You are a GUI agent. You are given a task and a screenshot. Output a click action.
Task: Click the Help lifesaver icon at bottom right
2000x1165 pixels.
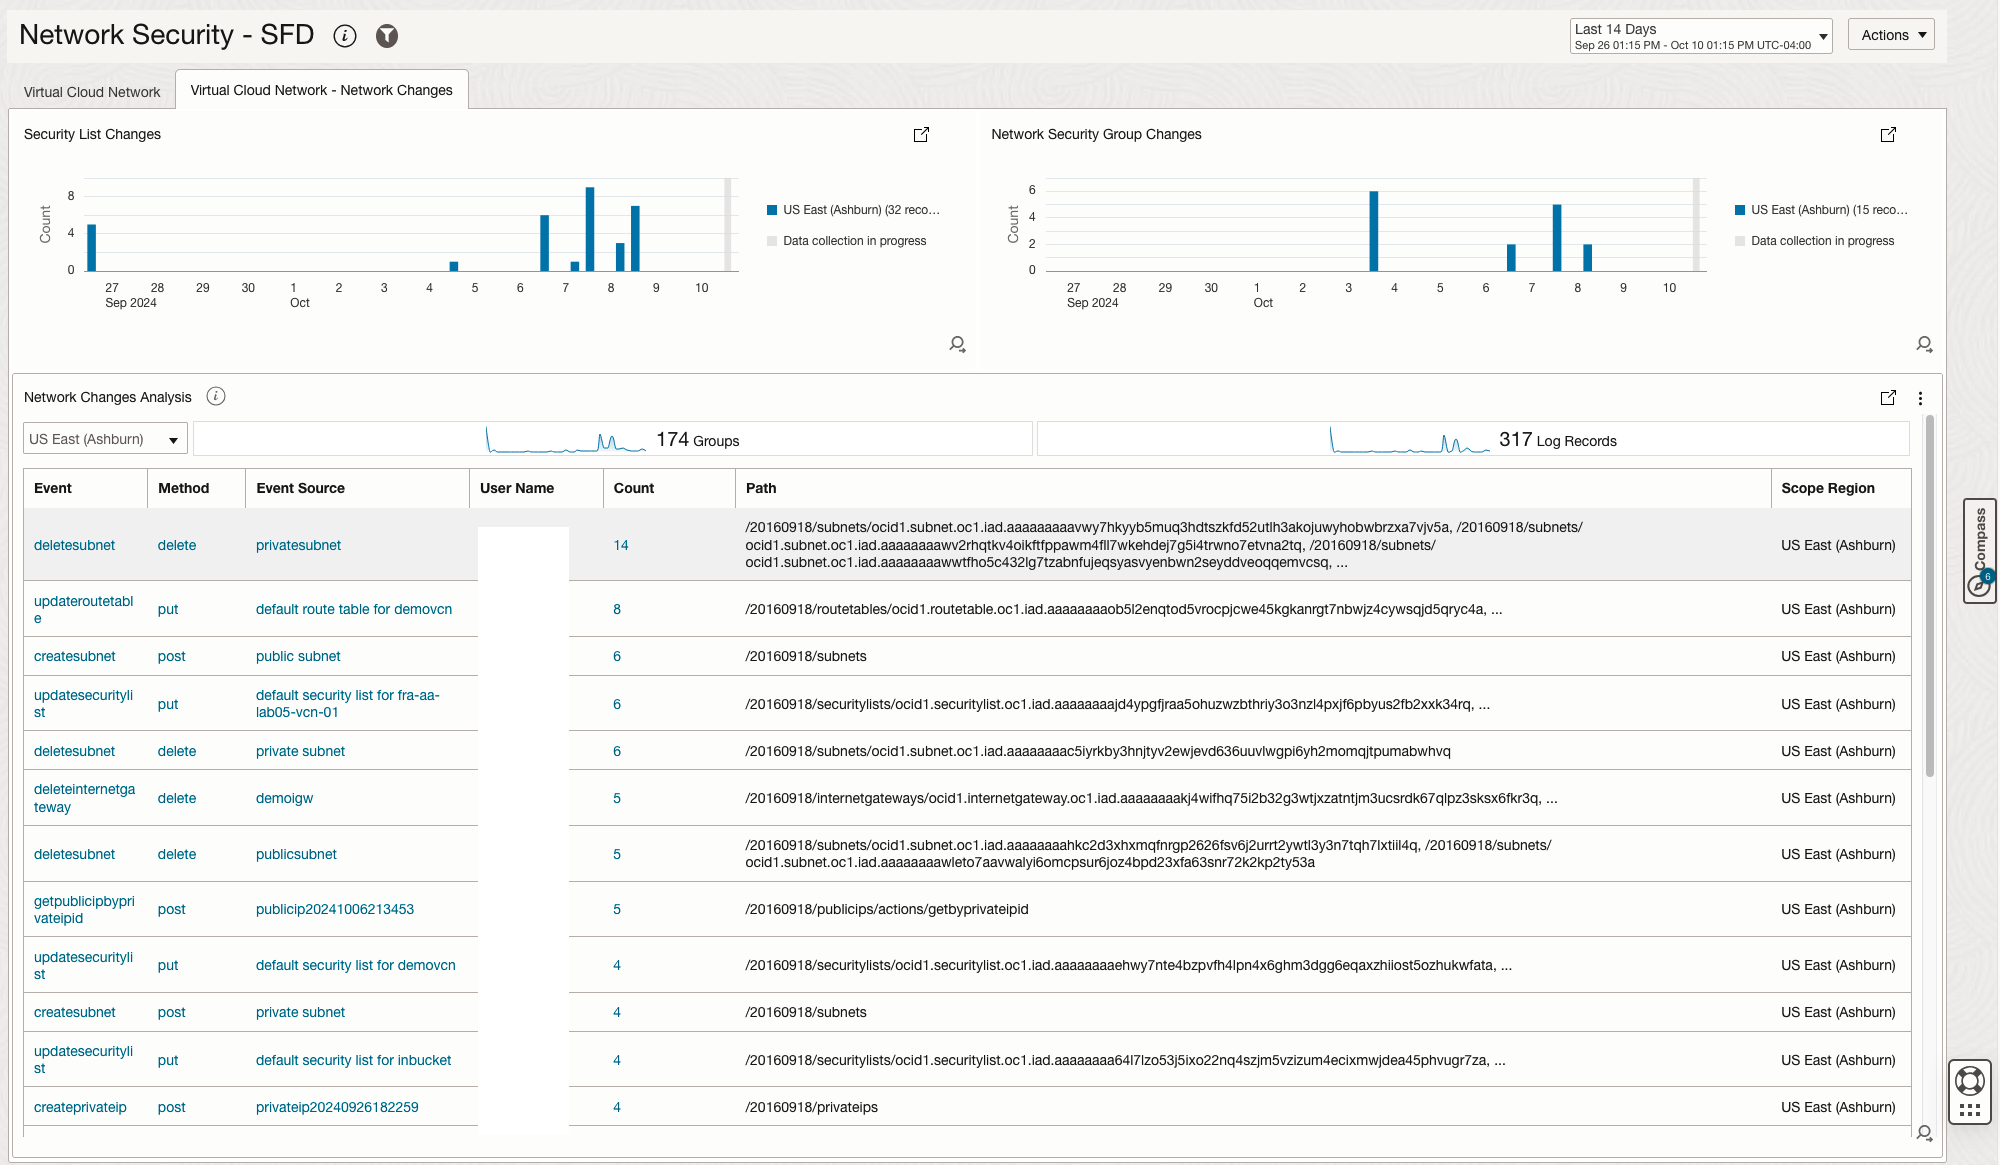pos(1969,1081)
